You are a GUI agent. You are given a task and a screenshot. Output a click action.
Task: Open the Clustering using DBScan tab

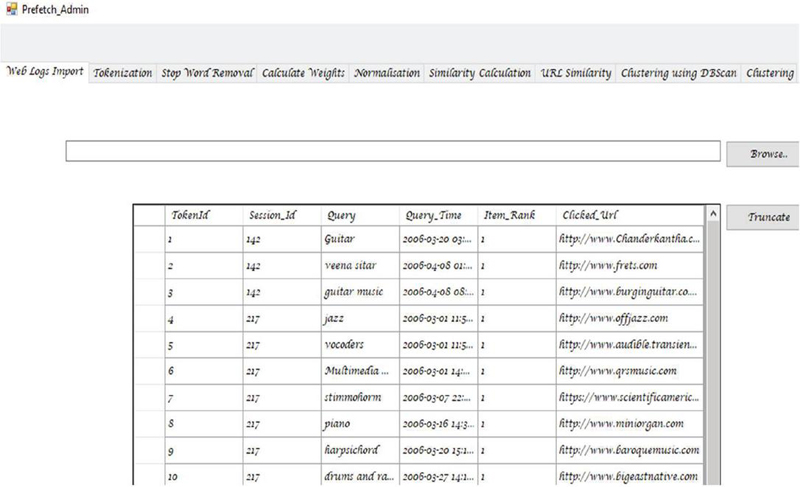point(679,73)
